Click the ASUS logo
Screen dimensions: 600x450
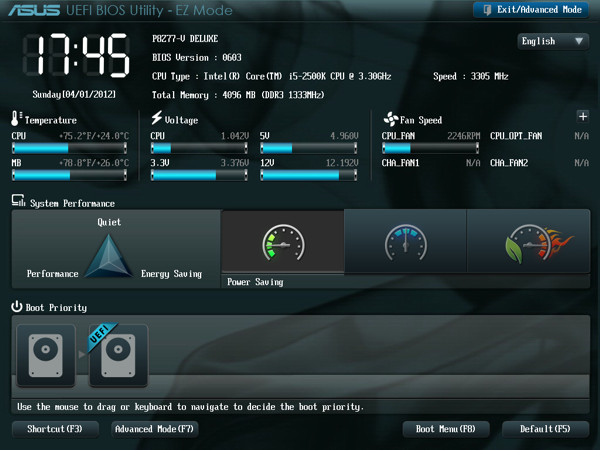[34, 10]
